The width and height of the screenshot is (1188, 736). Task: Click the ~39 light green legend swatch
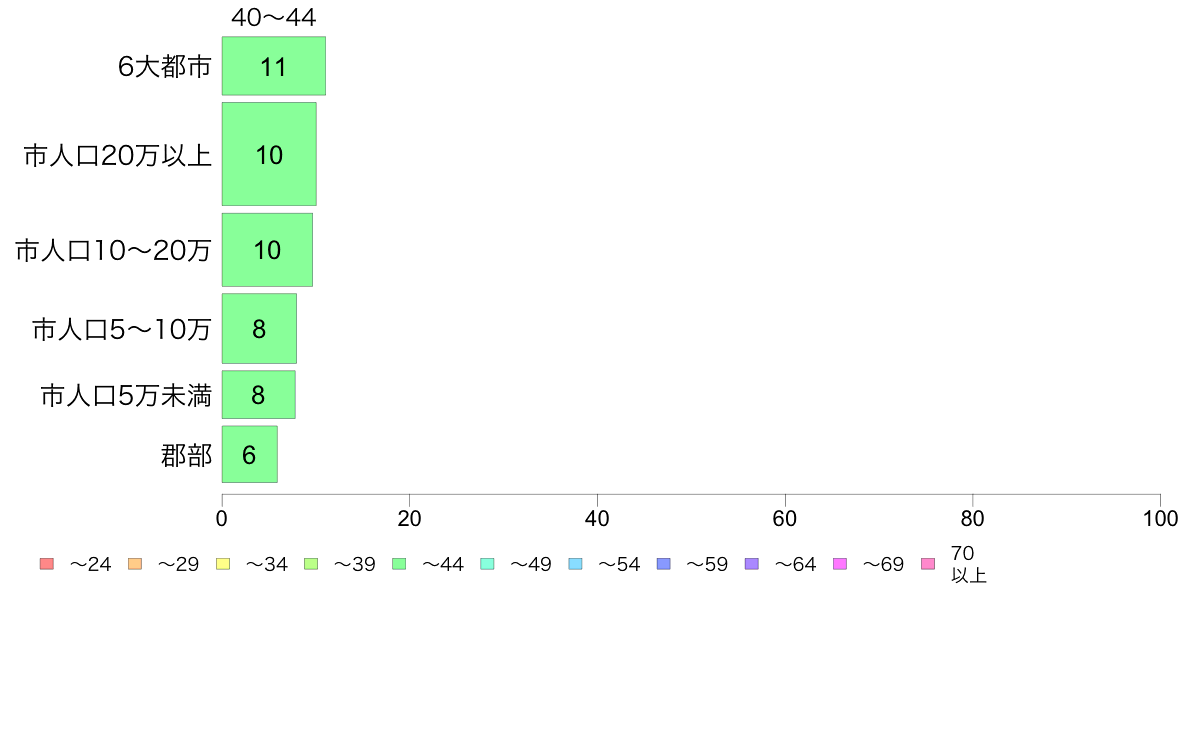(x=311, y=564)
